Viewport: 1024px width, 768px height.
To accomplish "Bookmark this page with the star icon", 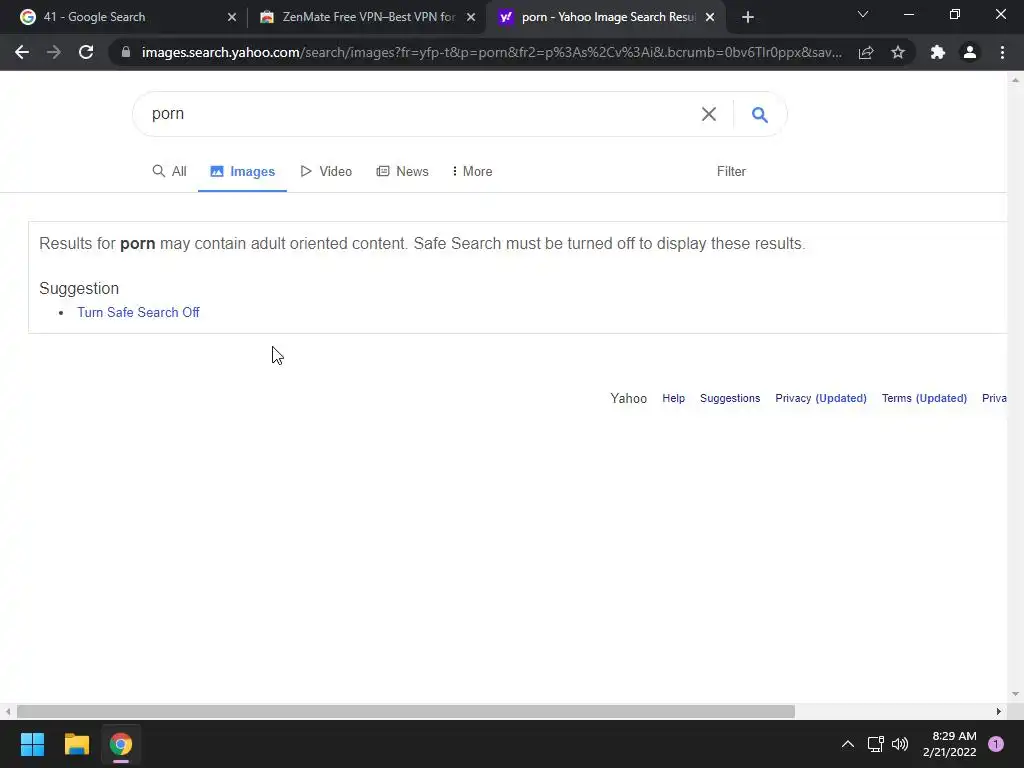I will (898, 52).
